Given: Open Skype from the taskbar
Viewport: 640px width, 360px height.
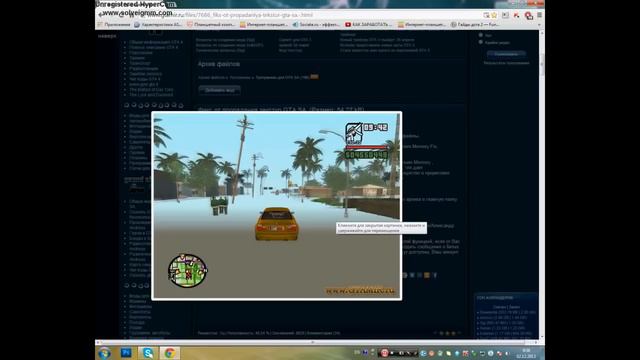Looking at the screenshot, I should pyautogui.click(x=148, y=353).
